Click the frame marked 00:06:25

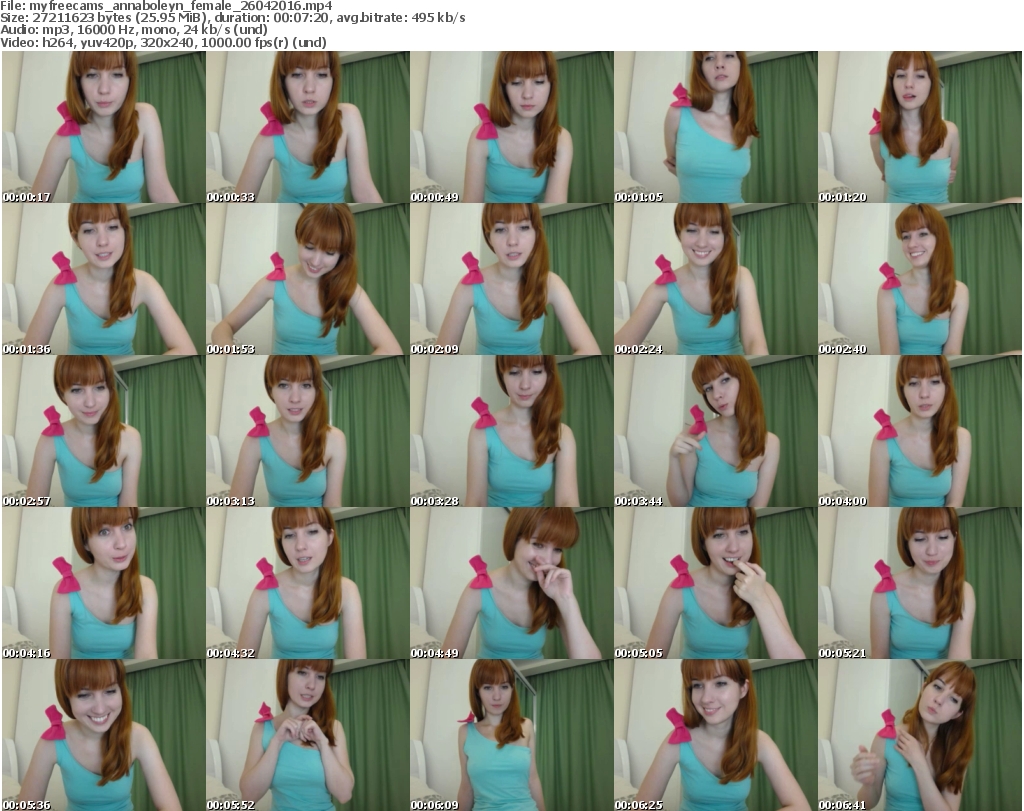click(715, 735)
